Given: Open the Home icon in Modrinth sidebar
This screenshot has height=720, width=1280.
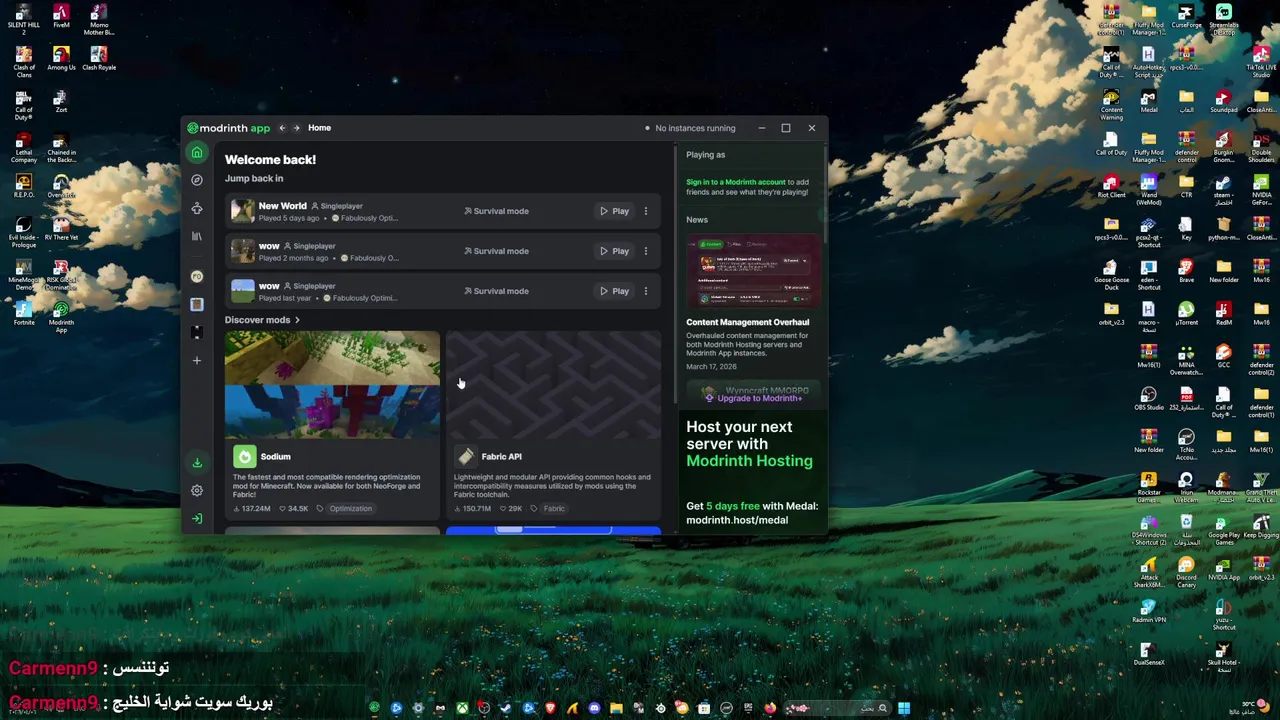Looking at the screenshot, I should point(197,153).
